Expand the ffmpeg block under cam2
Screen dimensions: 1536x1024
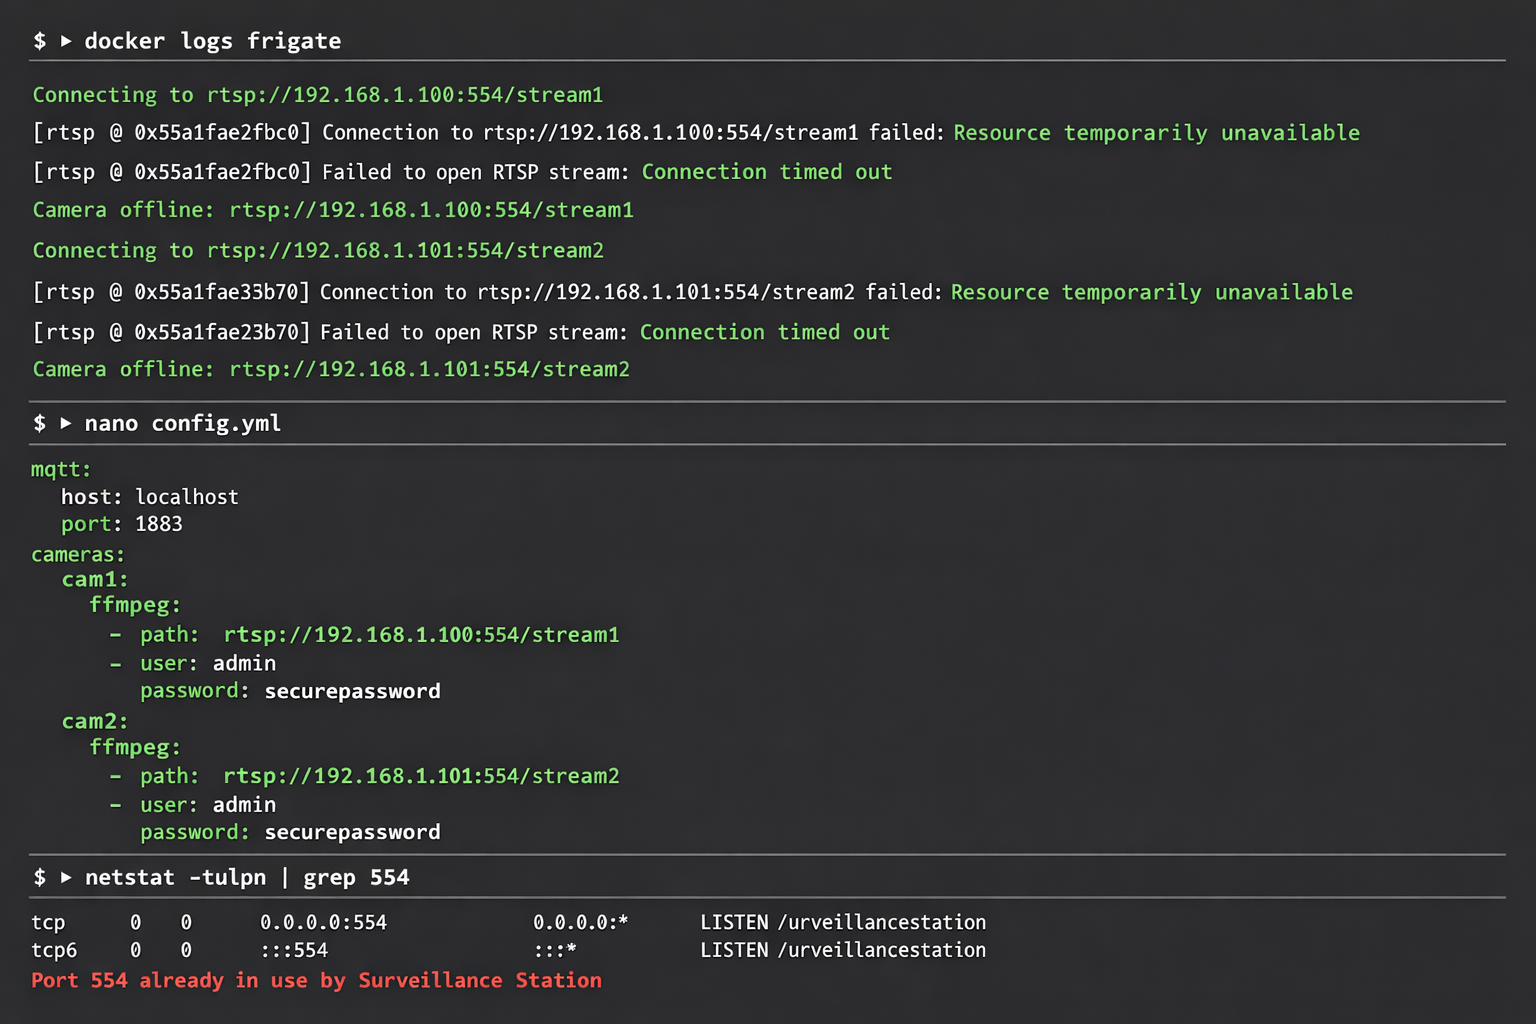[134, 747]
